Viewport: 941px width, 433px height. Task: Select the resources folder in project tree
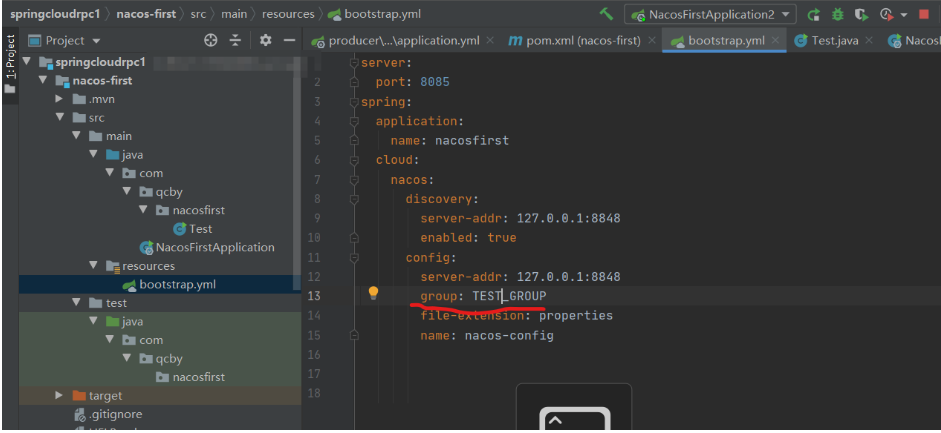tap(140, 266)
